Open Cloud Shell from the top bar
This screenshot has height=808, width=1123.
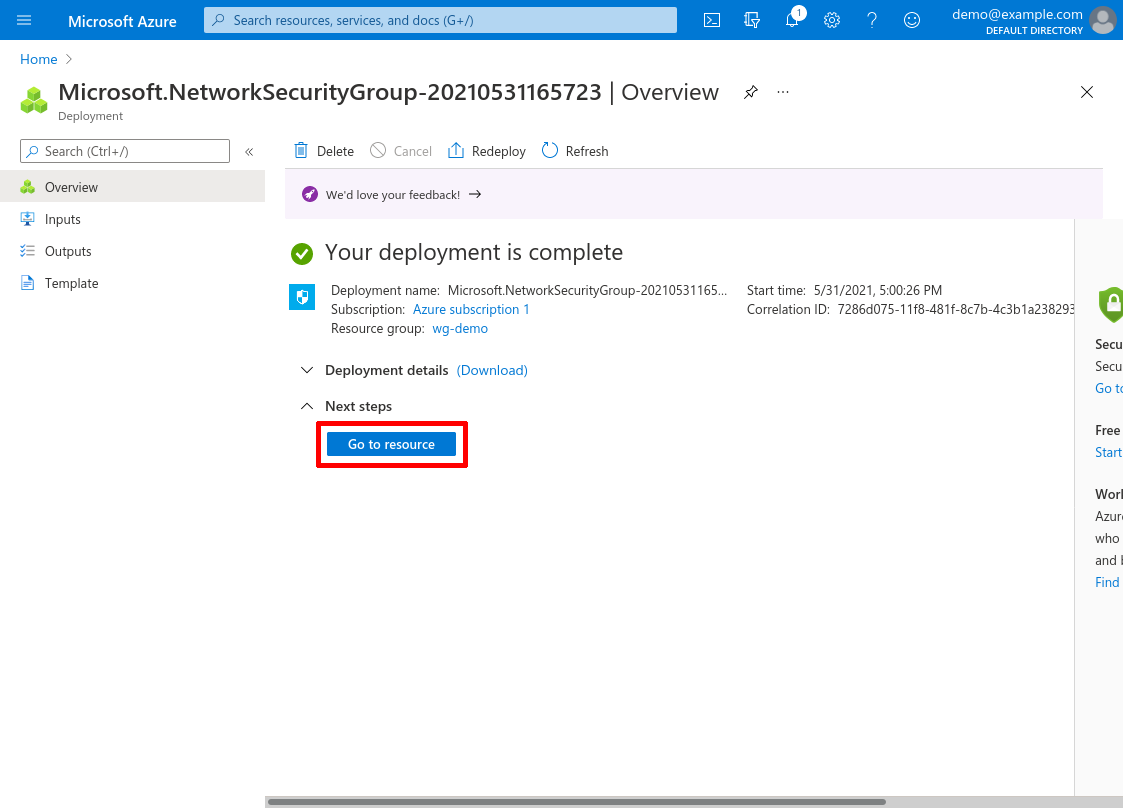pos(712,20)
